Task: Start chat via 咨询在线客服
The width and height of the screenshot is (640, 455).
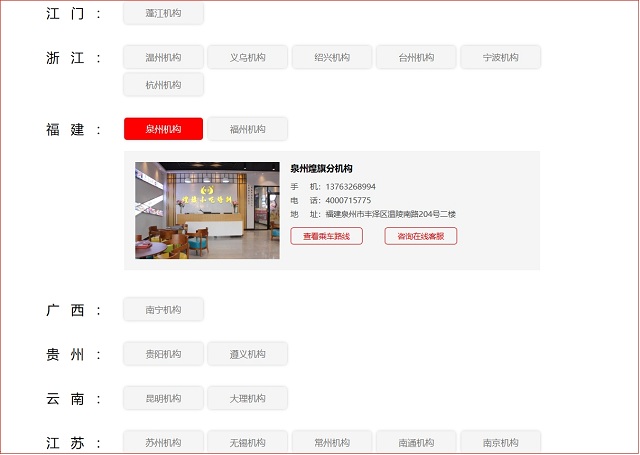Action: pos(420,236)
